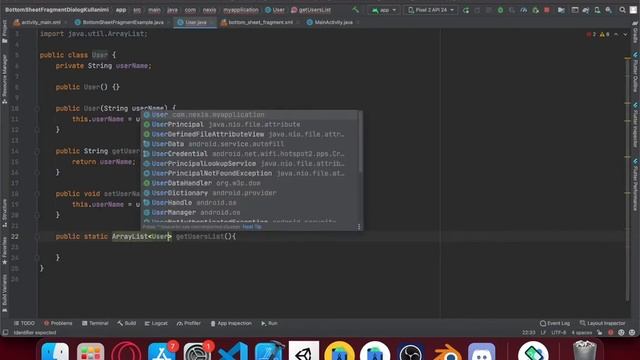
Task: Click the Attach Debugger to process icon
Action: click(x=535, y=10)
